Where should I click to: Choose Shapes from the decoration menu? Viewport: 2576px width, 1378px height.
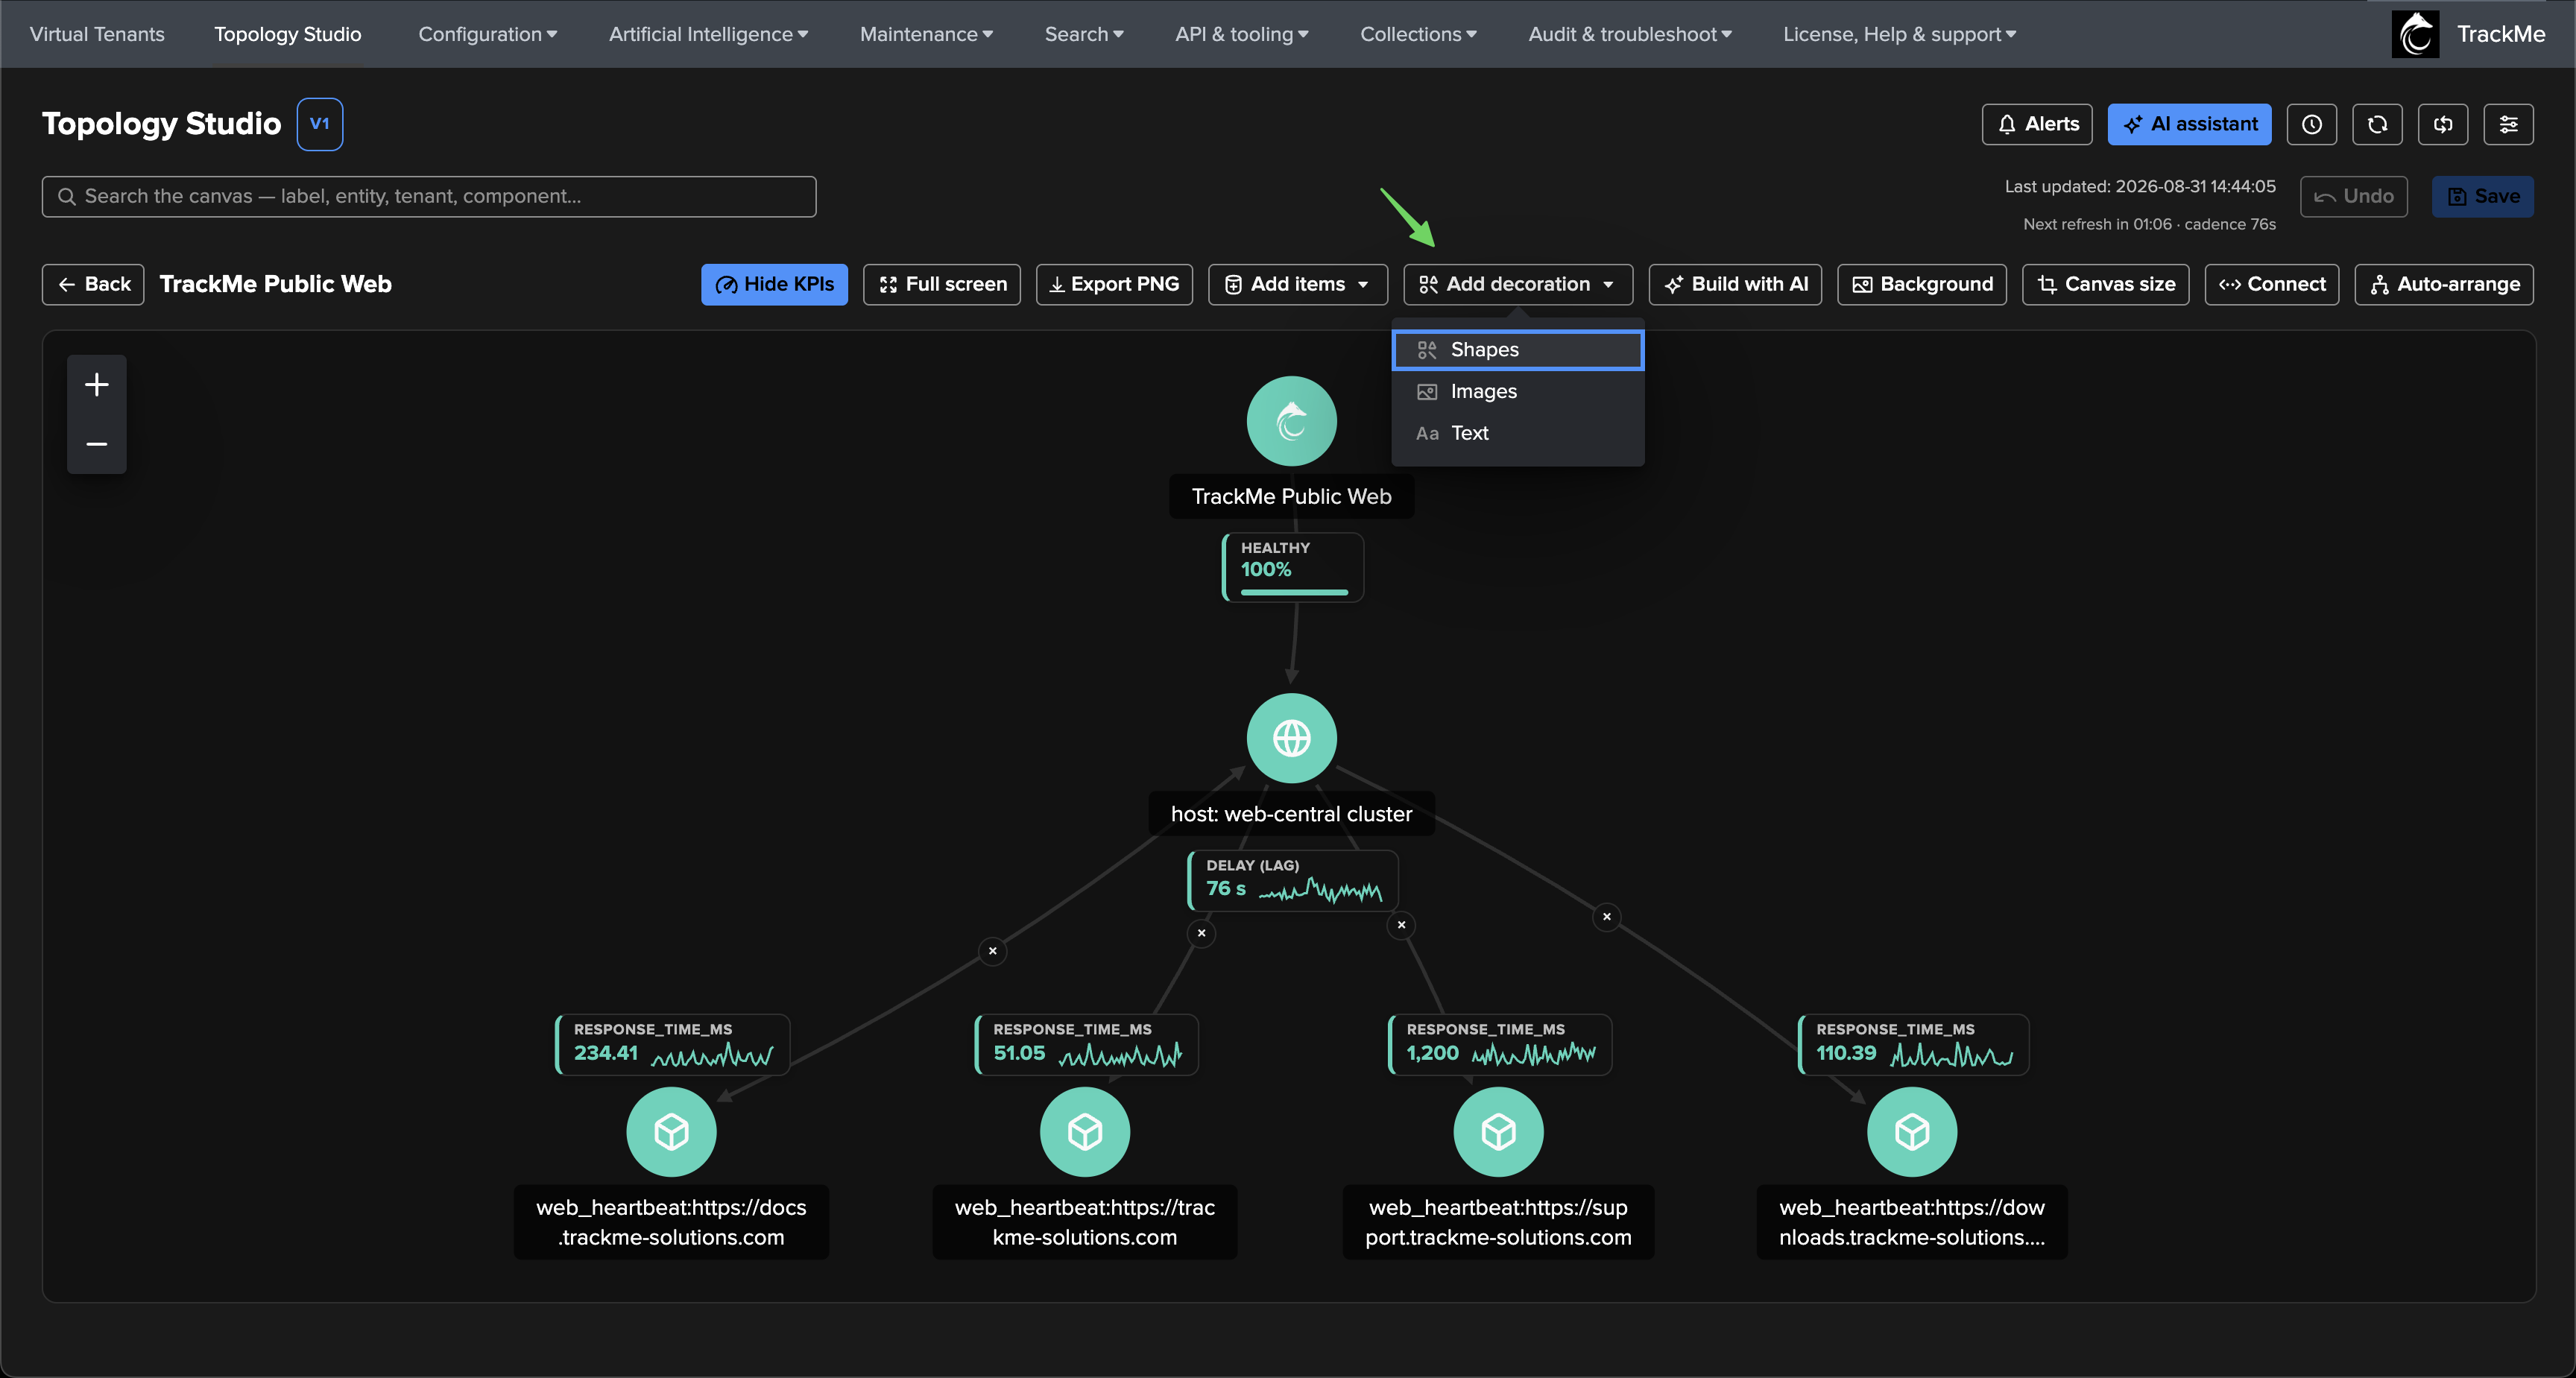tap(1517, 350)
